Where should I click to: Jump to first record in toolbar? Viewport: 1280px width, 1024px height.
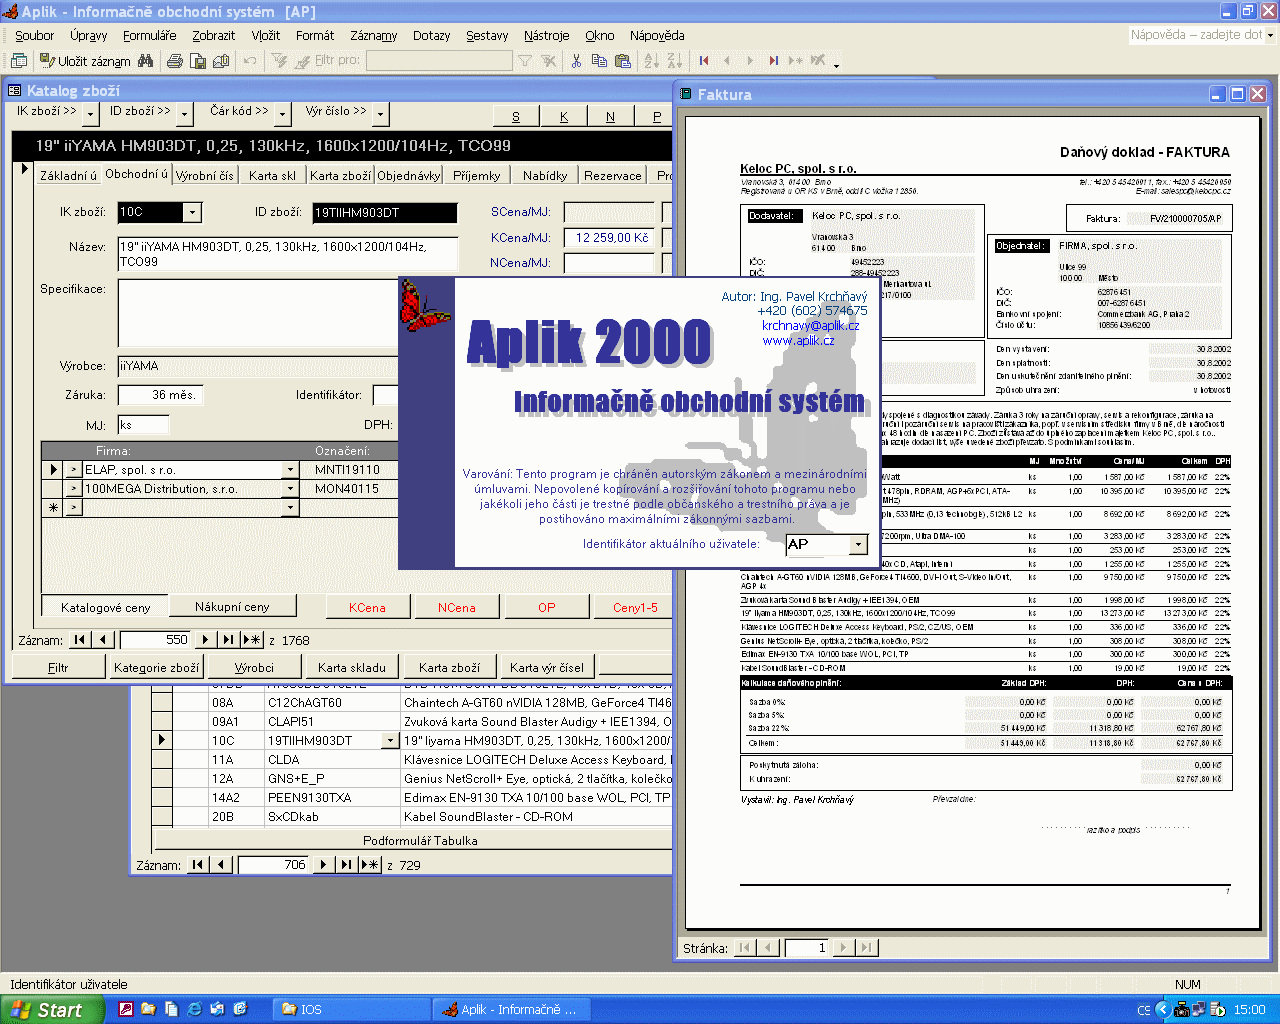pos(704,61)
